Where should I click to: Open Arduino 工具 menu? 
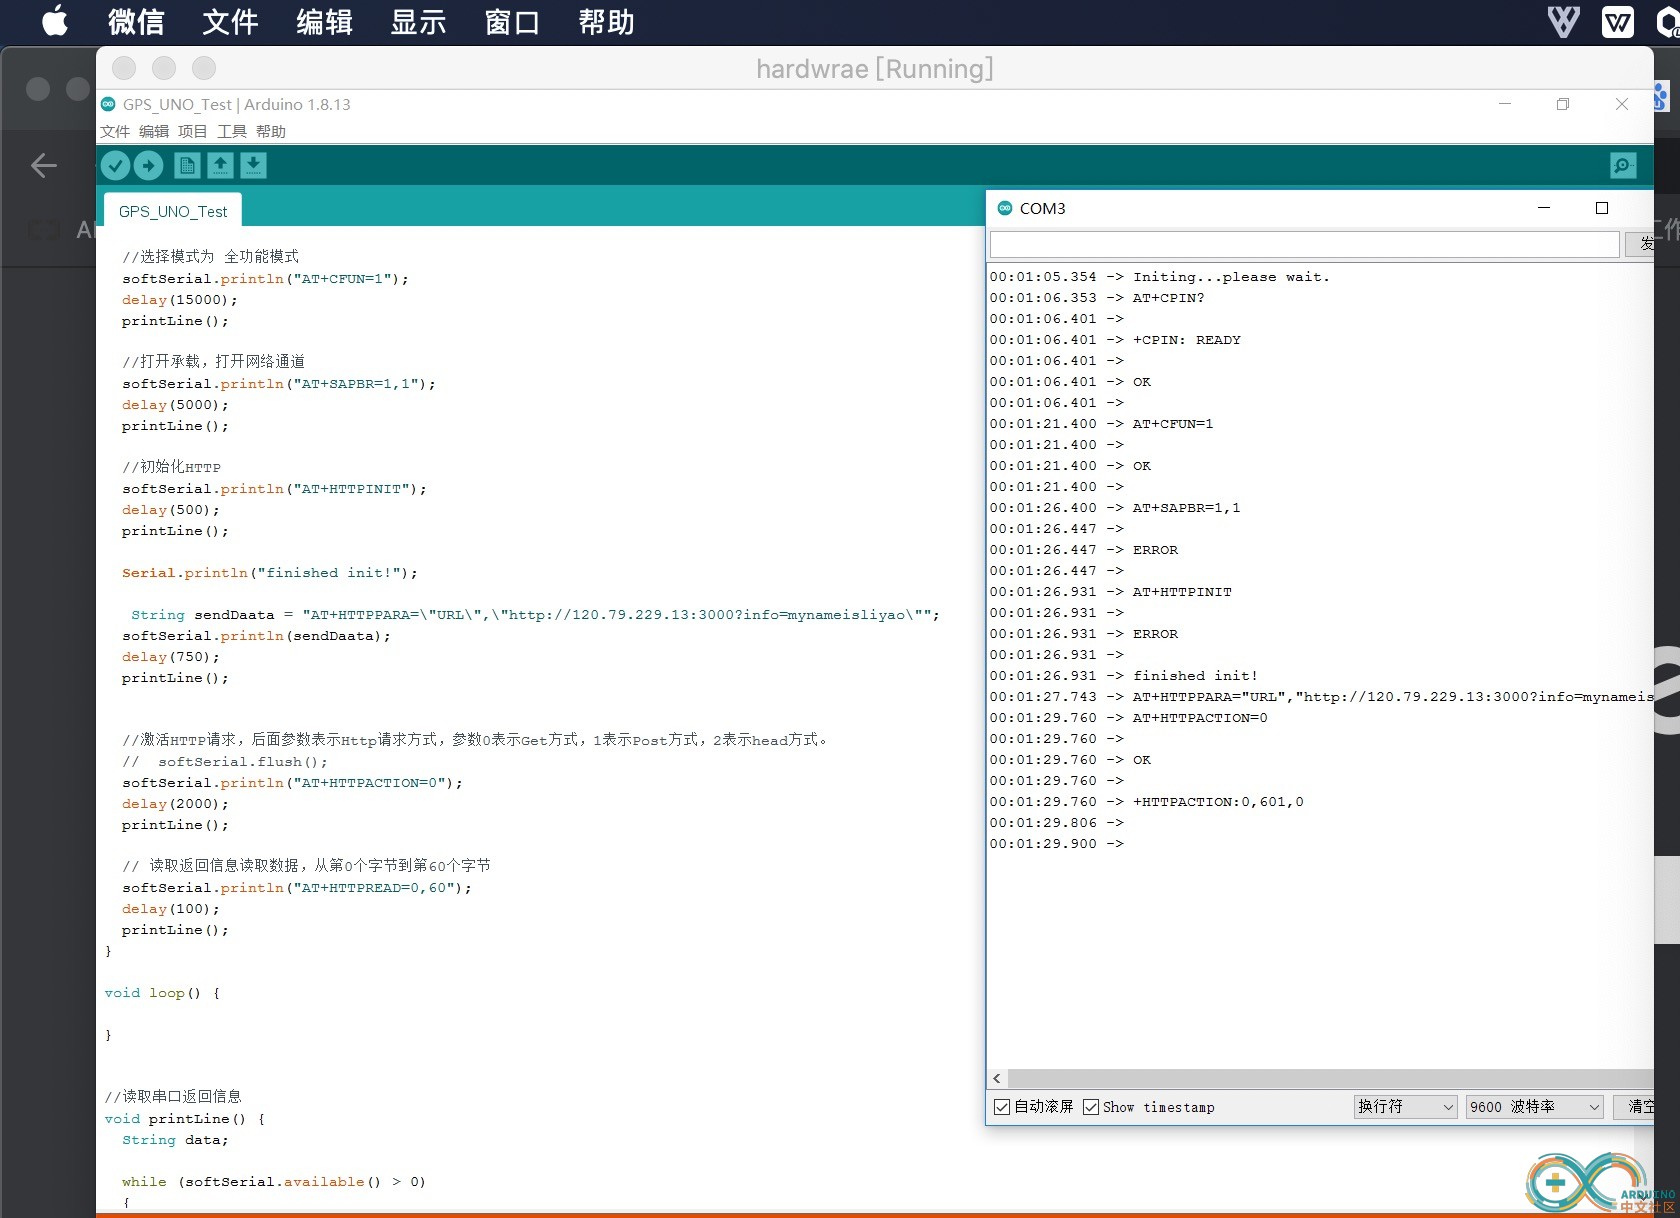click(x=232, y=131)
